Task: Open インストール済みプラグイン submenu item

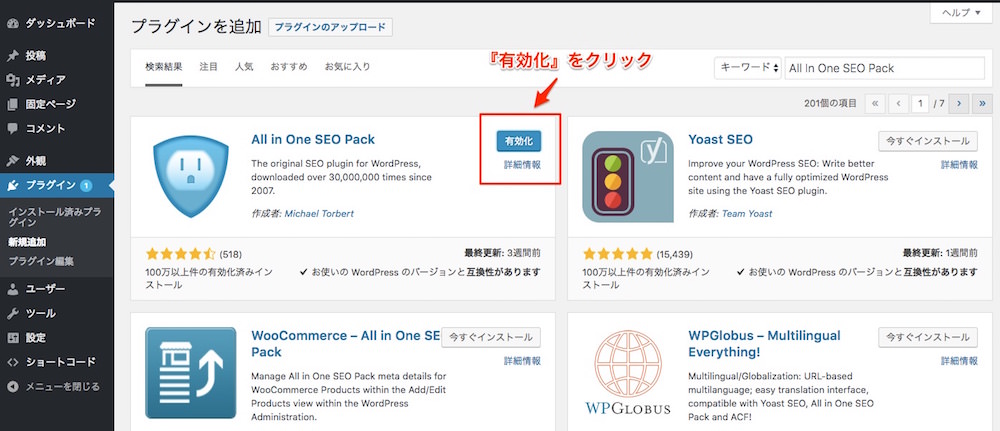Action: click(x=55, y=217)
